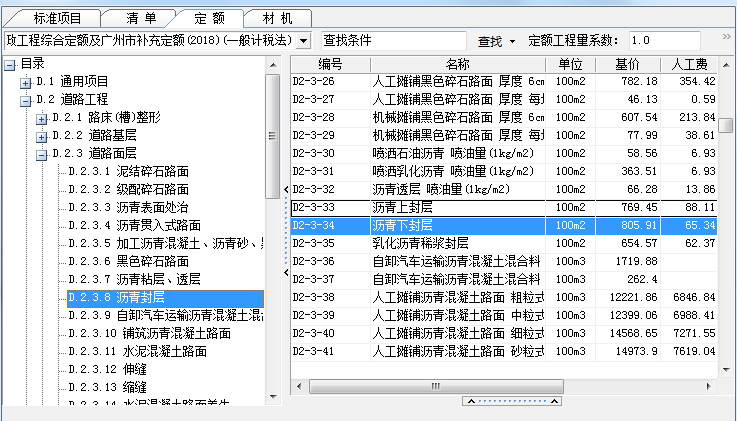Select row D2-3-41
The image size is (737, 421).
click(504, 351)
